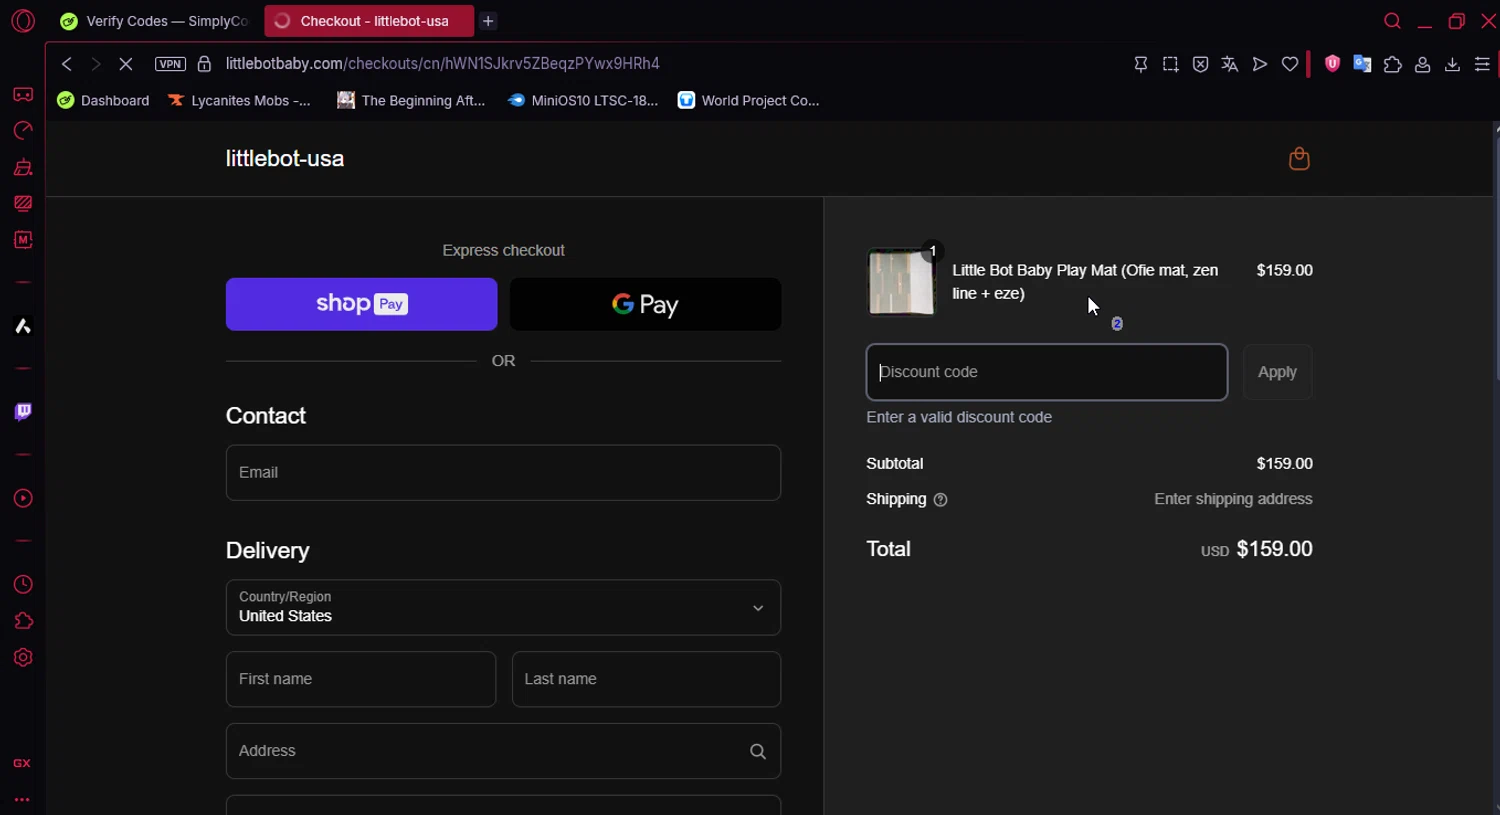Open World Project Co... bookmark
1500x815 pixels.
pyautogui.click(x=748, y=100)
